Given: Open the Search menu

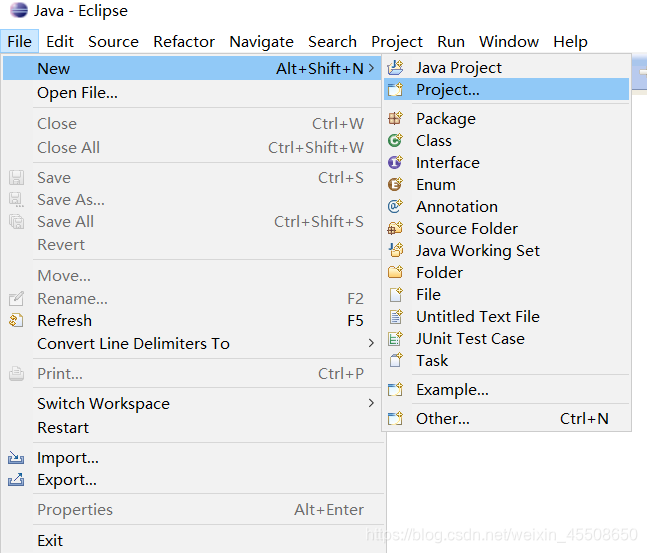Looking at the screenshot, I should coord(333,41).
